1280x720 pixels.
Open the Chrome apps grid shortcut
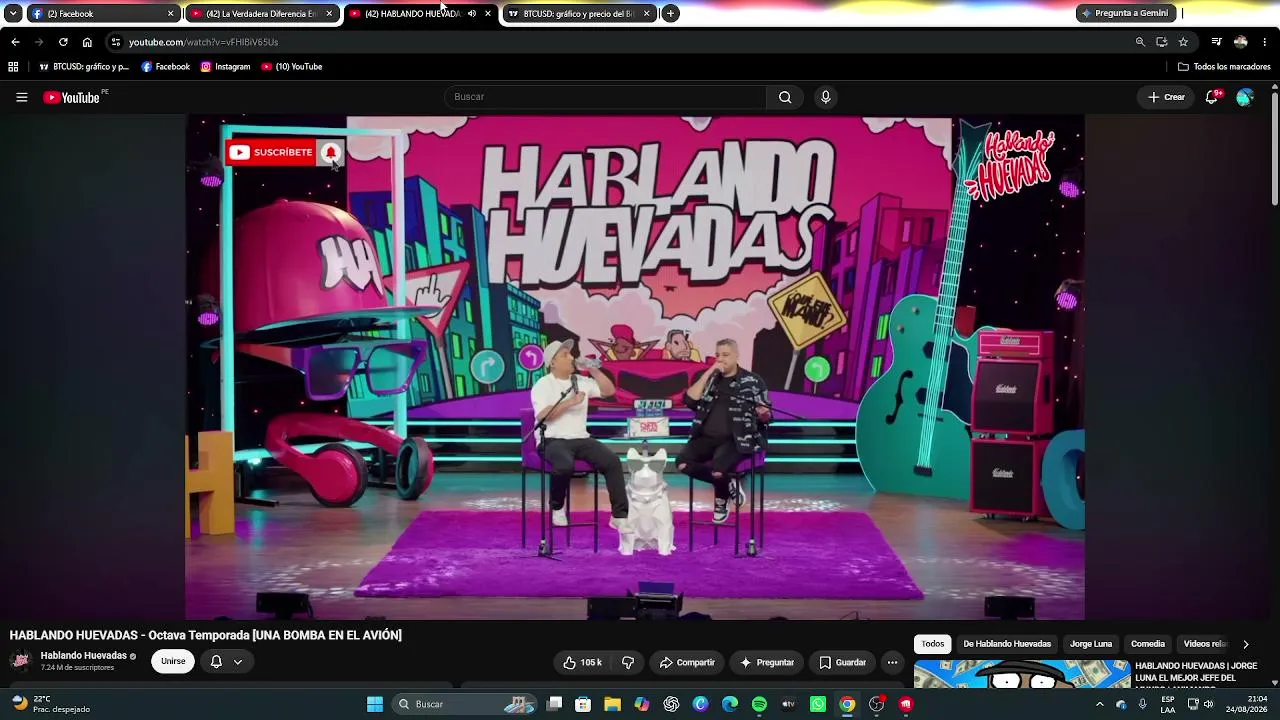click(13, 67)
